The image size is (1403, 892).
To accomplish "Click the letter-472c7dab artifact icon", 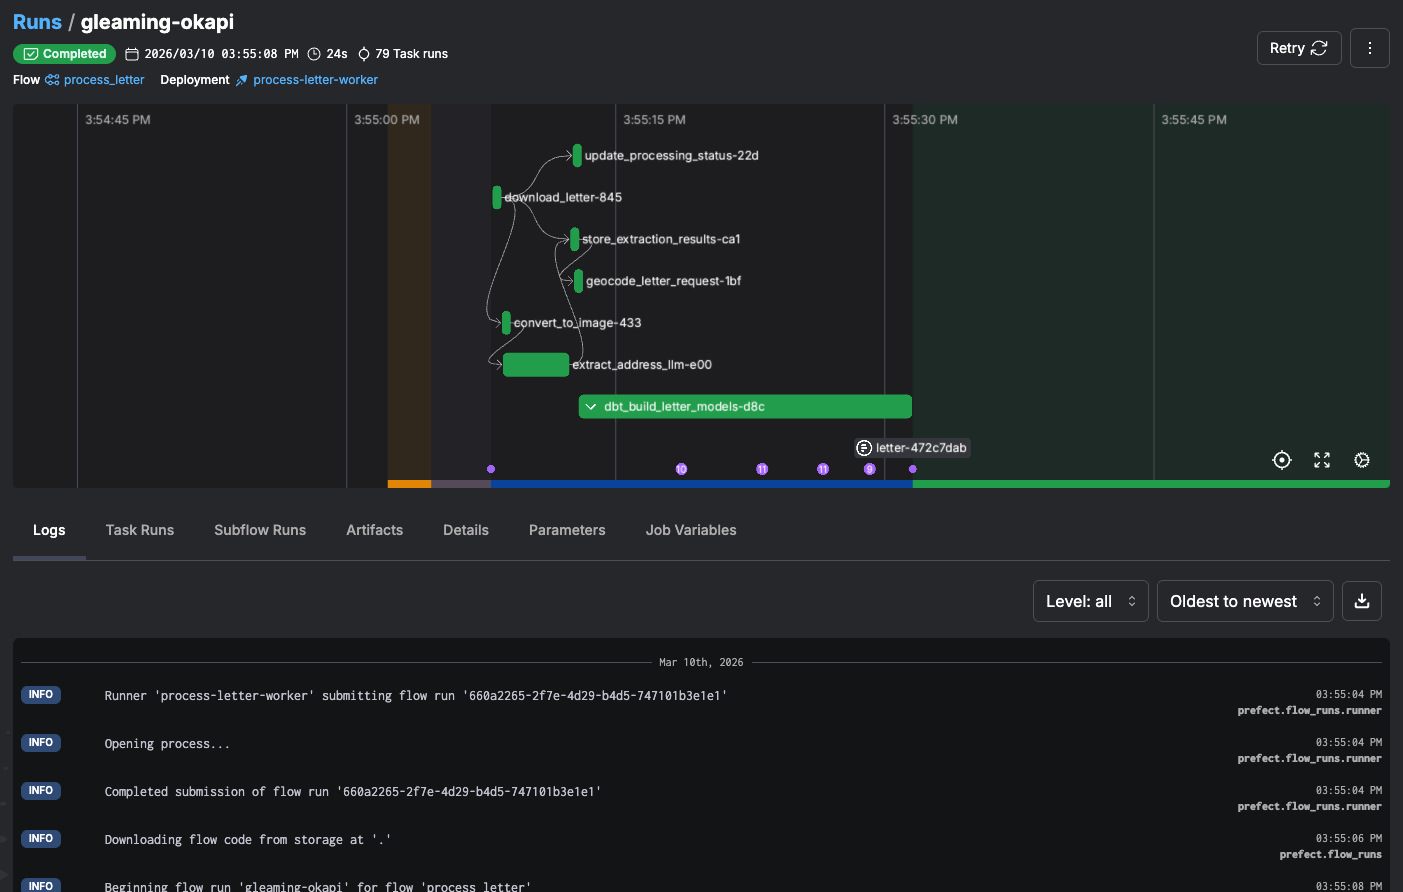I will point(864,448).
